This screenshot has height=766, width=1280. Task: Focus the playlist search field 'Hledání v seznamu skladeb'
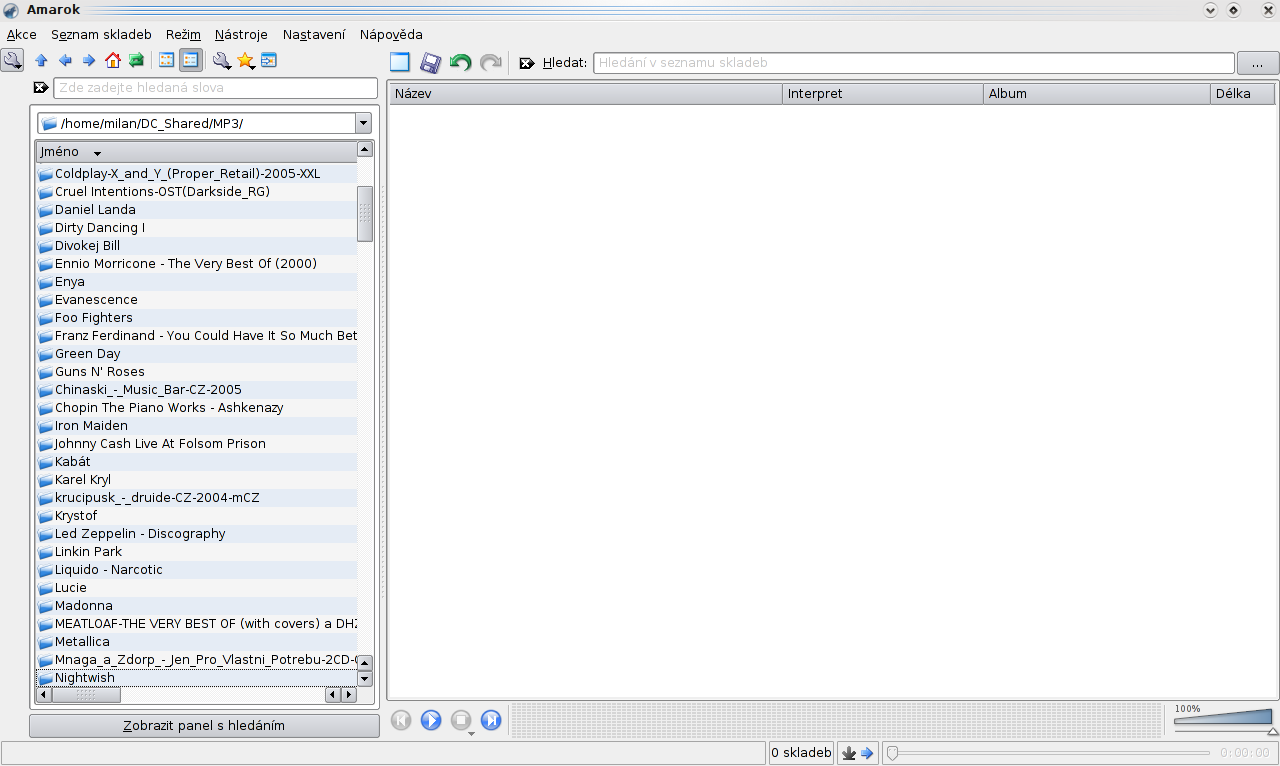914,63
